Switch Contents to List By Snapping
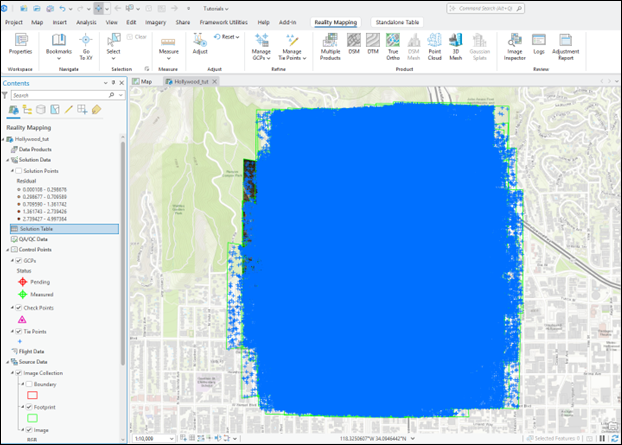622x445 pixels. point(83,109)
